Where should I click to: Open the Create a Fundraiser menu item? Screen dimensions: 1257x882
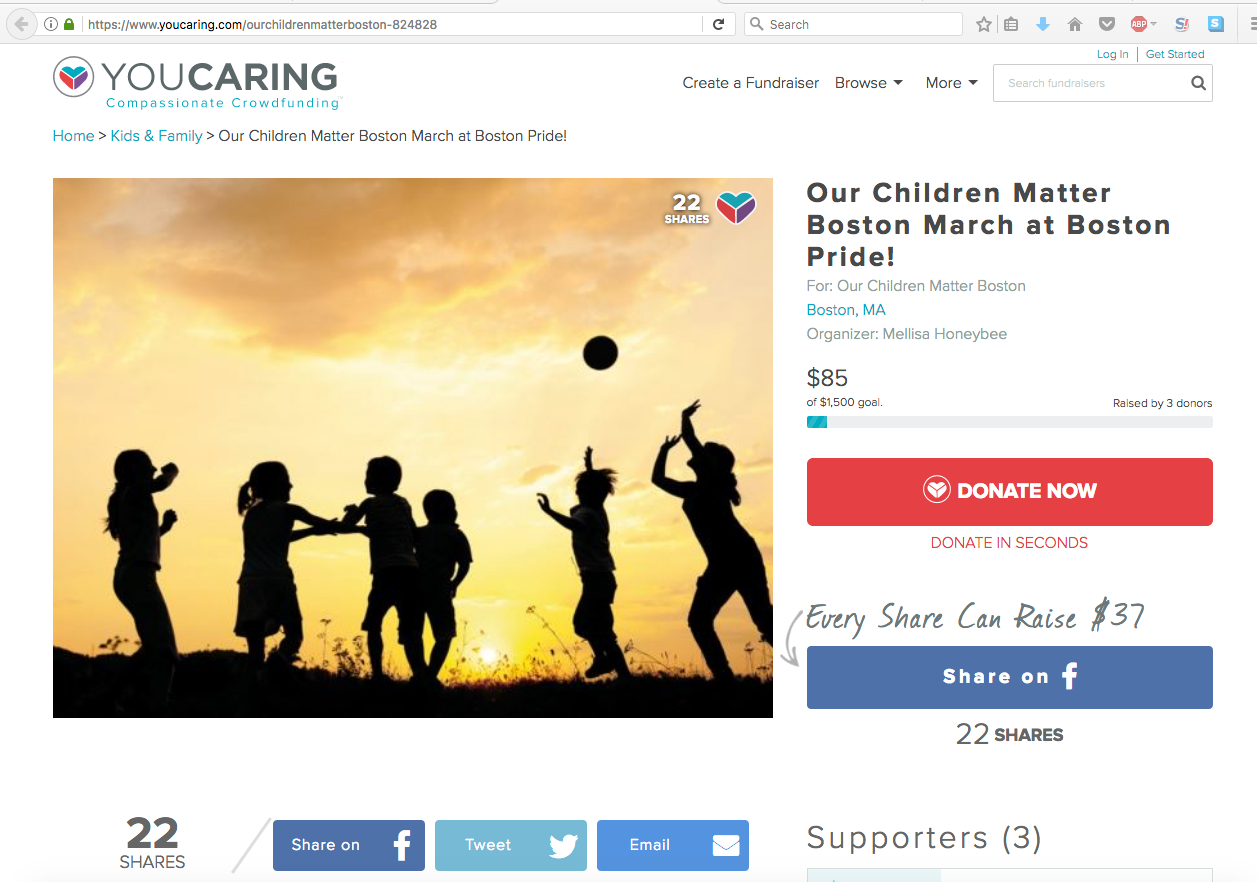[x=751, y=83]
